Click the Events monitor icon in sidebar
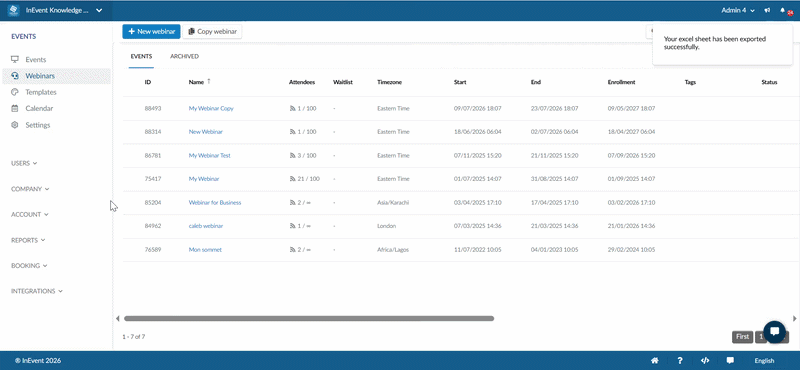800x370 pixels. tap(15, 60)
